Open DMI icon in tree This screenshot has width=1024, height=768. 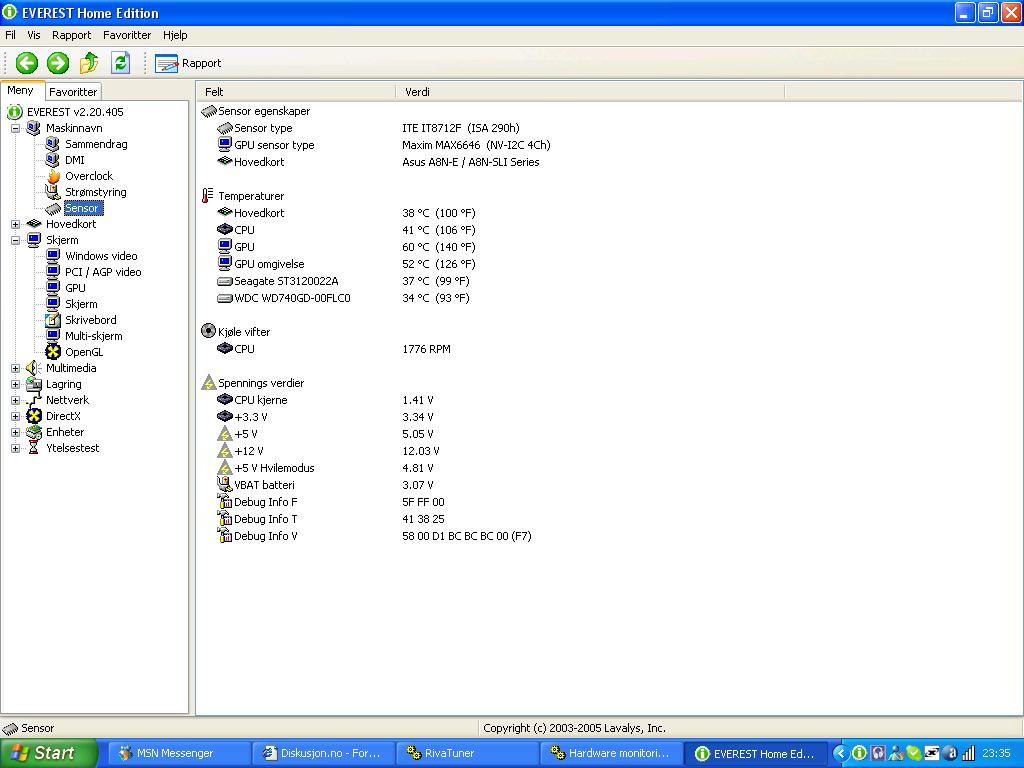53,160
